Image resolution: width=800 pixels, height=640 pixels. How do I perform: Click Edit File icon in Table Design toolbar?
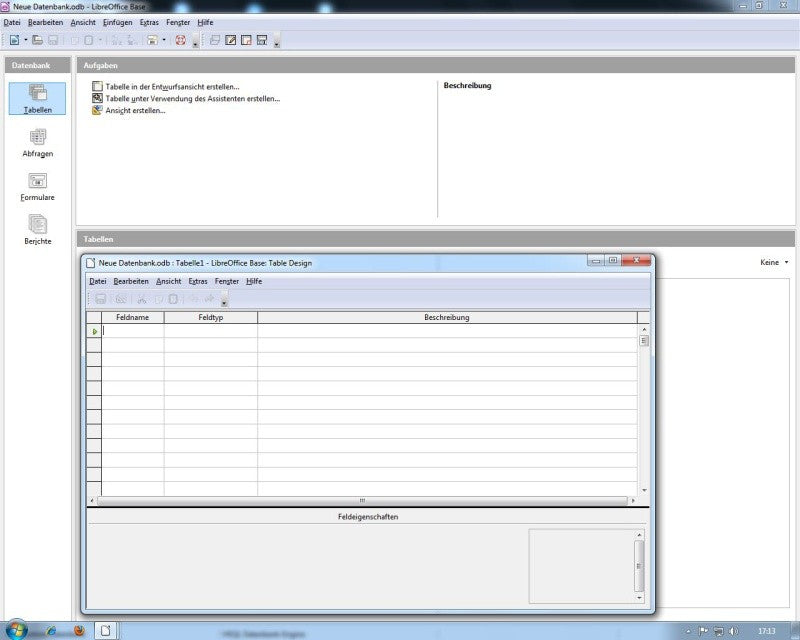[120, 299]
